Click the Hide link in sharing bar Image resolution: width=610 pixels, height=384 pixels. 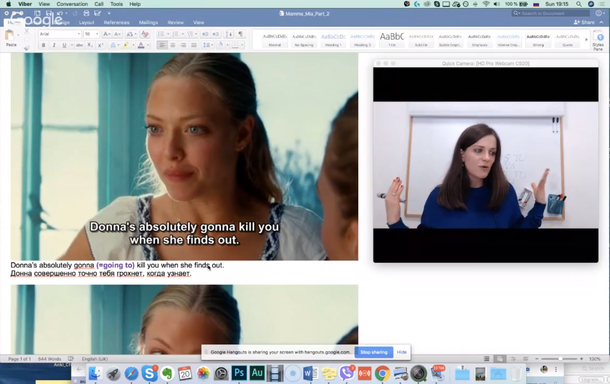(401, 352)
